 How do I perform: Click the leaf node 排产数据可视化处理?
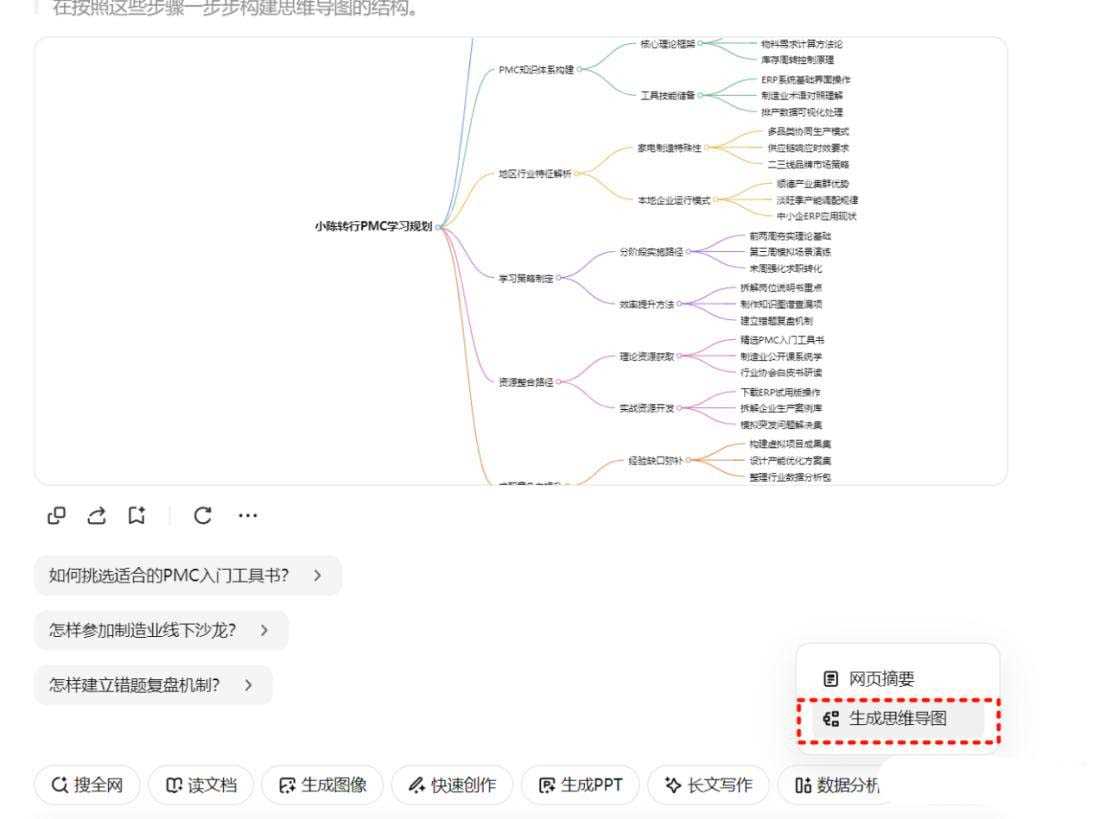pos(801,112)
